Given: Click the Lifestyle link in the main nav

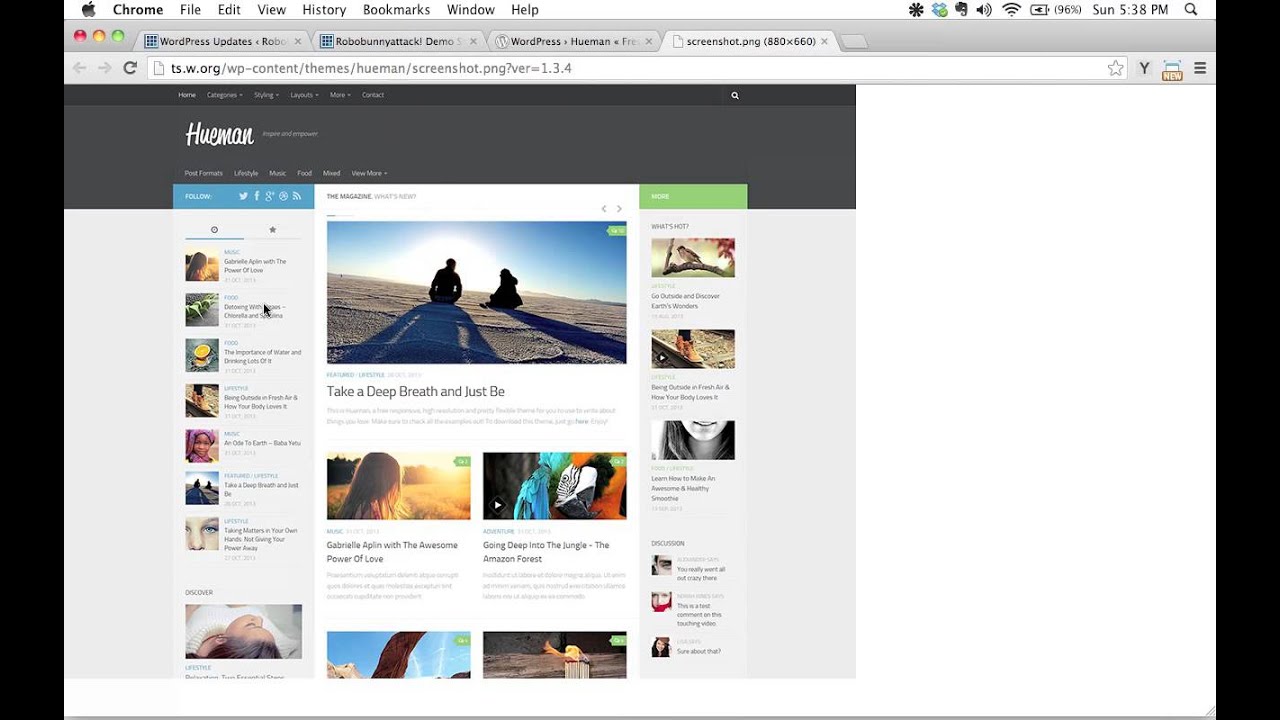Looking at the screenshot, I should pos(246,173).
